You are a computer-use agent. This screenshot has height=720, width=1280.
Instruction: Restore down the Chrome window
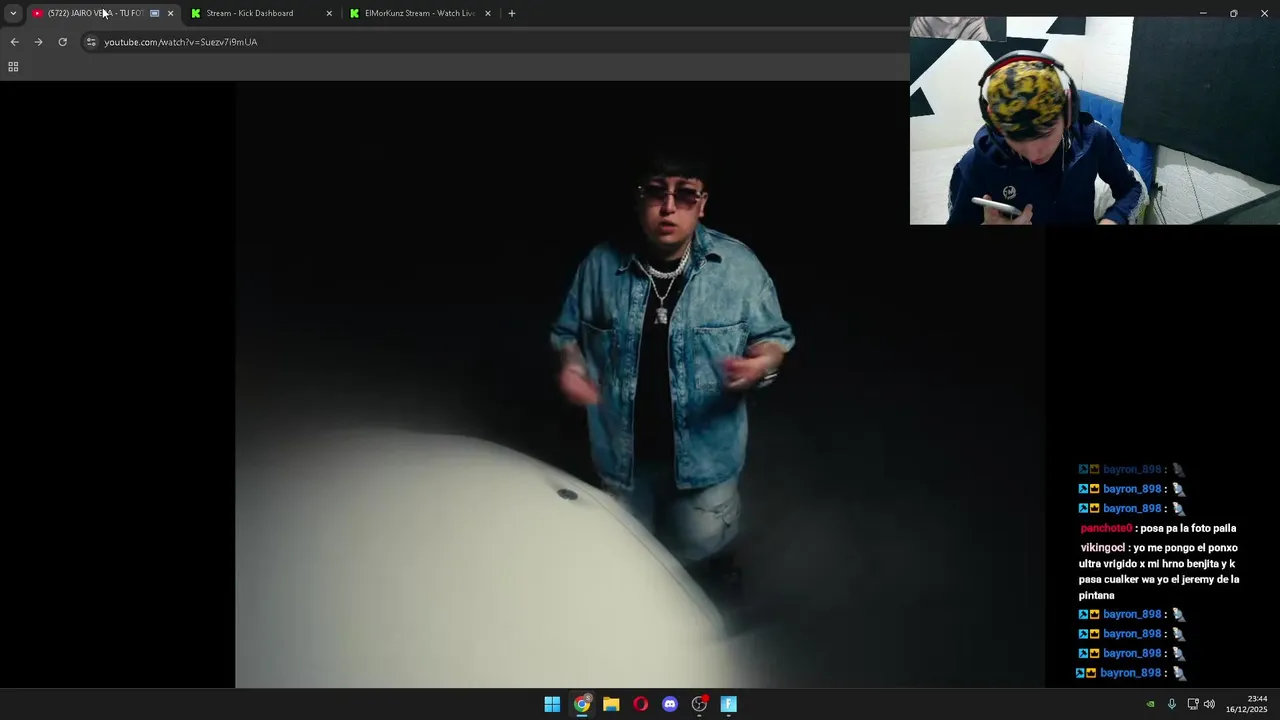[x=1234, y=13]
